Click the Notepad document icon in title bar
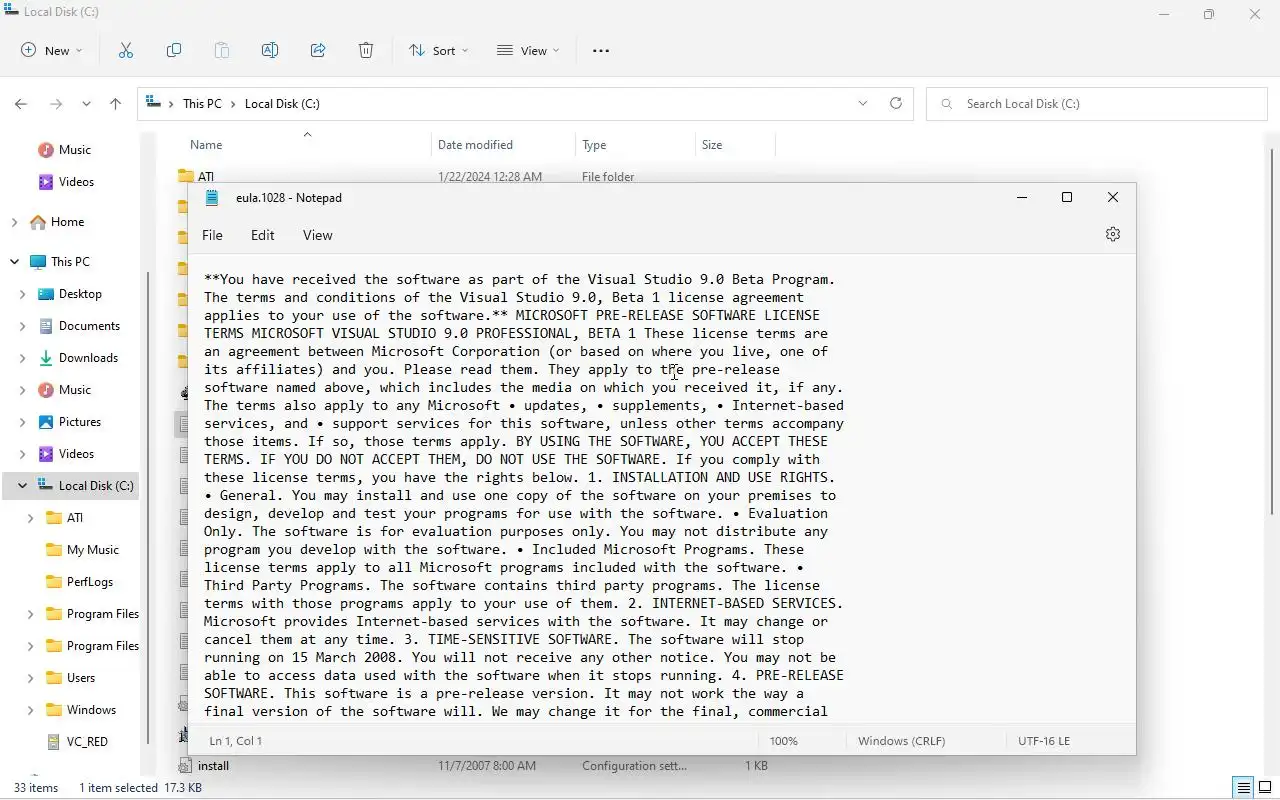This screenshot has width=1280, height=800. (x=211, y=198)
